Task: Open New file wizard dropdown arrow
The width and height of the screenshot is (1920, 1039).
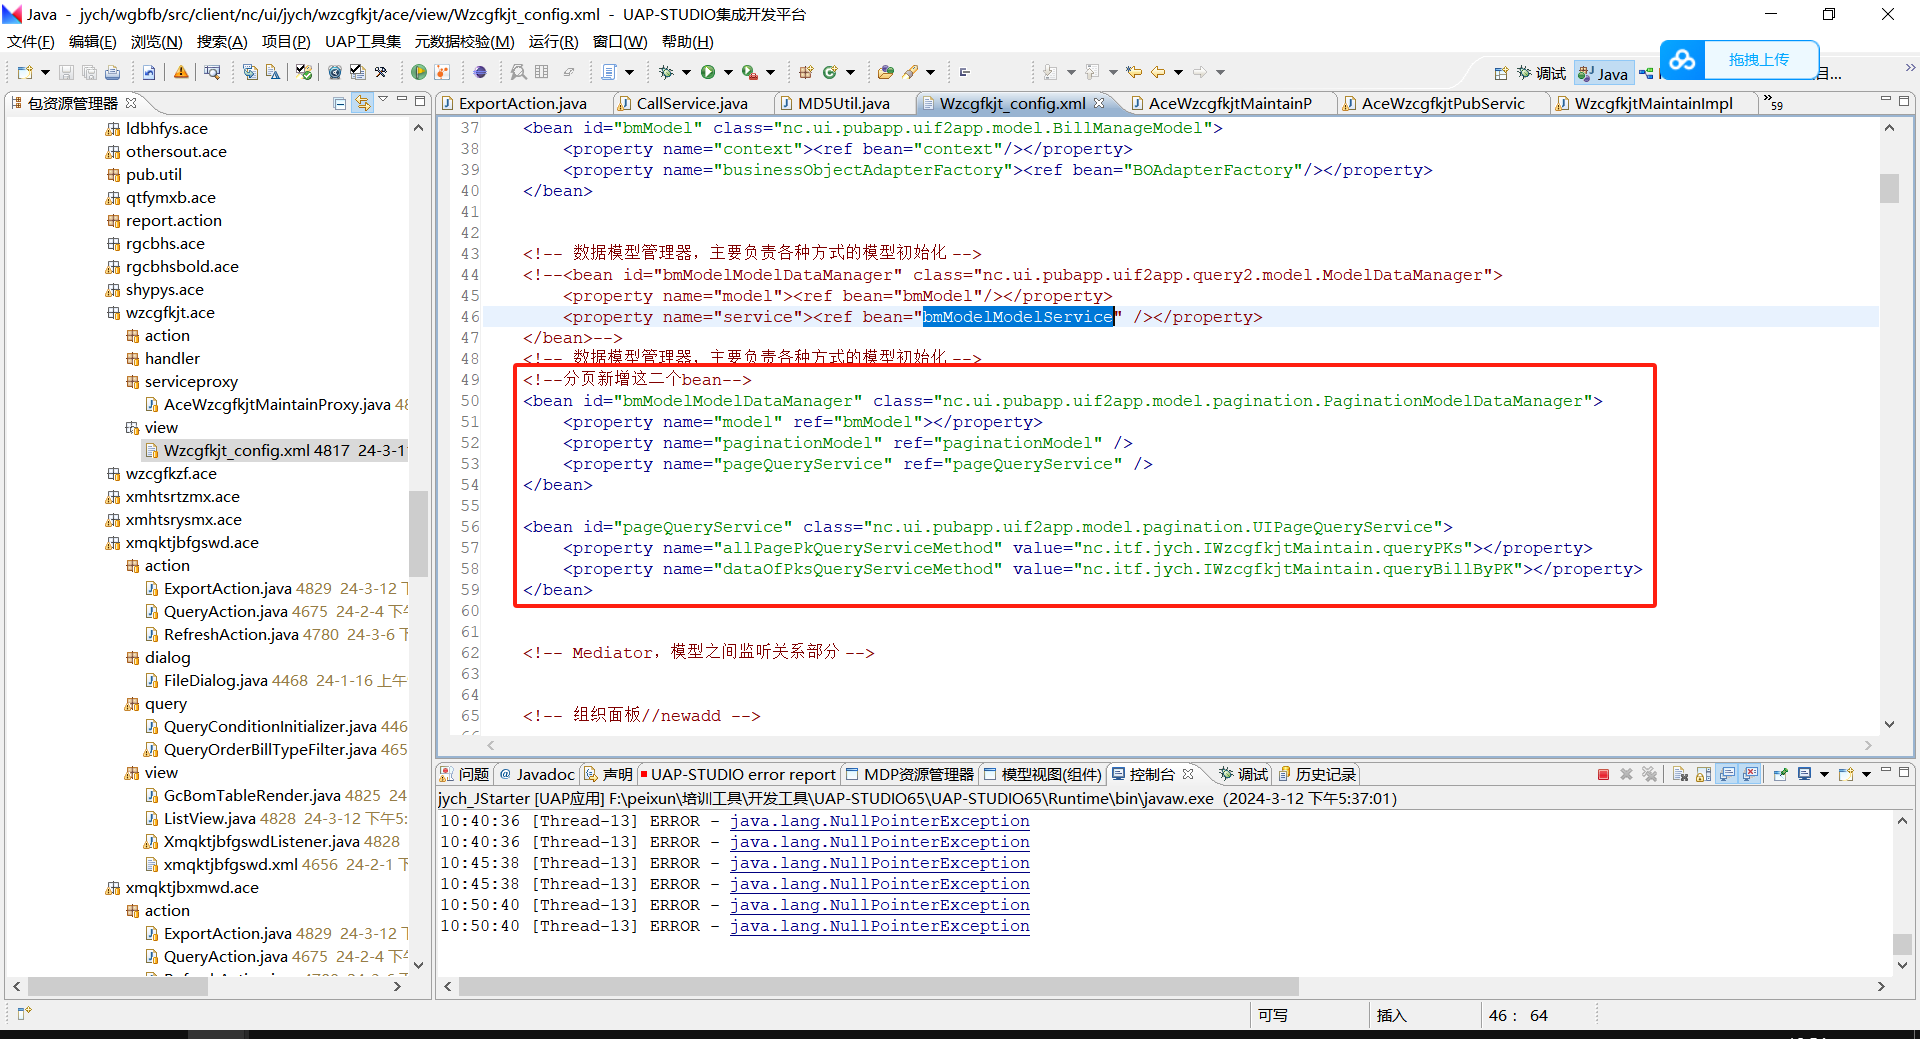Action: [45, 72]
